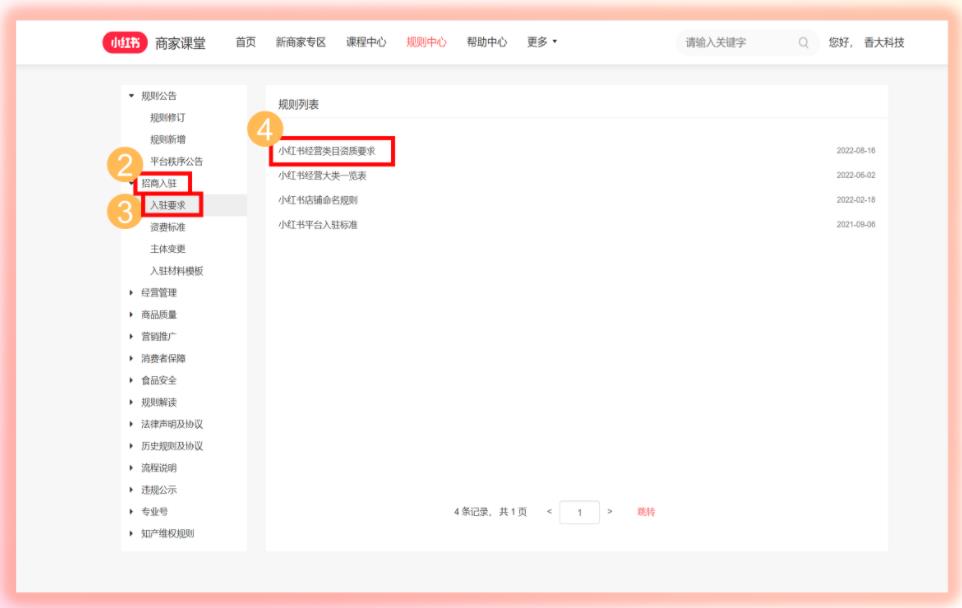Expand the 消费者保障 section
This screenshot has height=608, width=962.
163,358
